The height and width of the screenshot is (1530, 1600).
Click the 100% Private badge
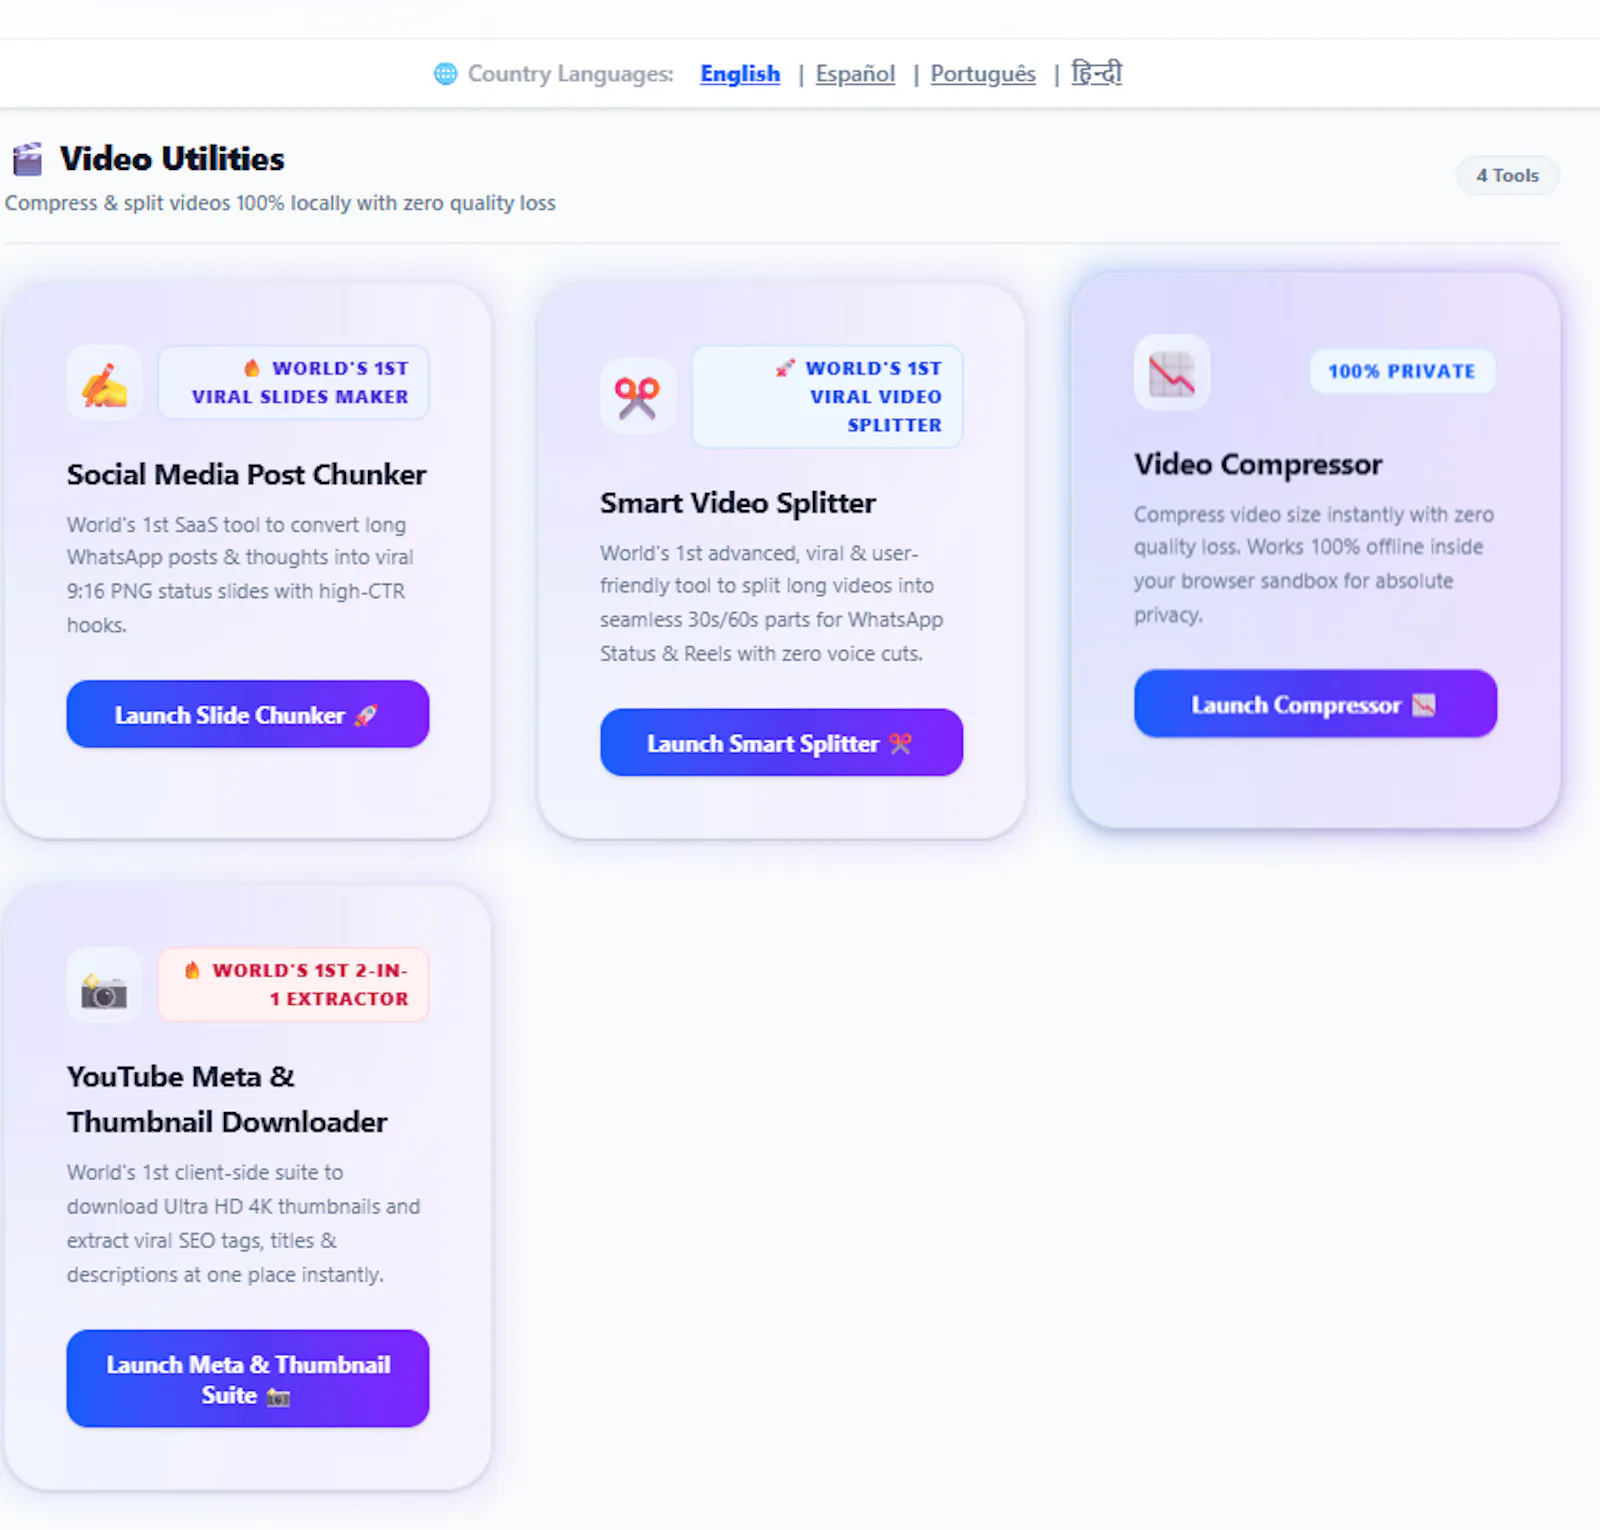tap(1402, 371)
